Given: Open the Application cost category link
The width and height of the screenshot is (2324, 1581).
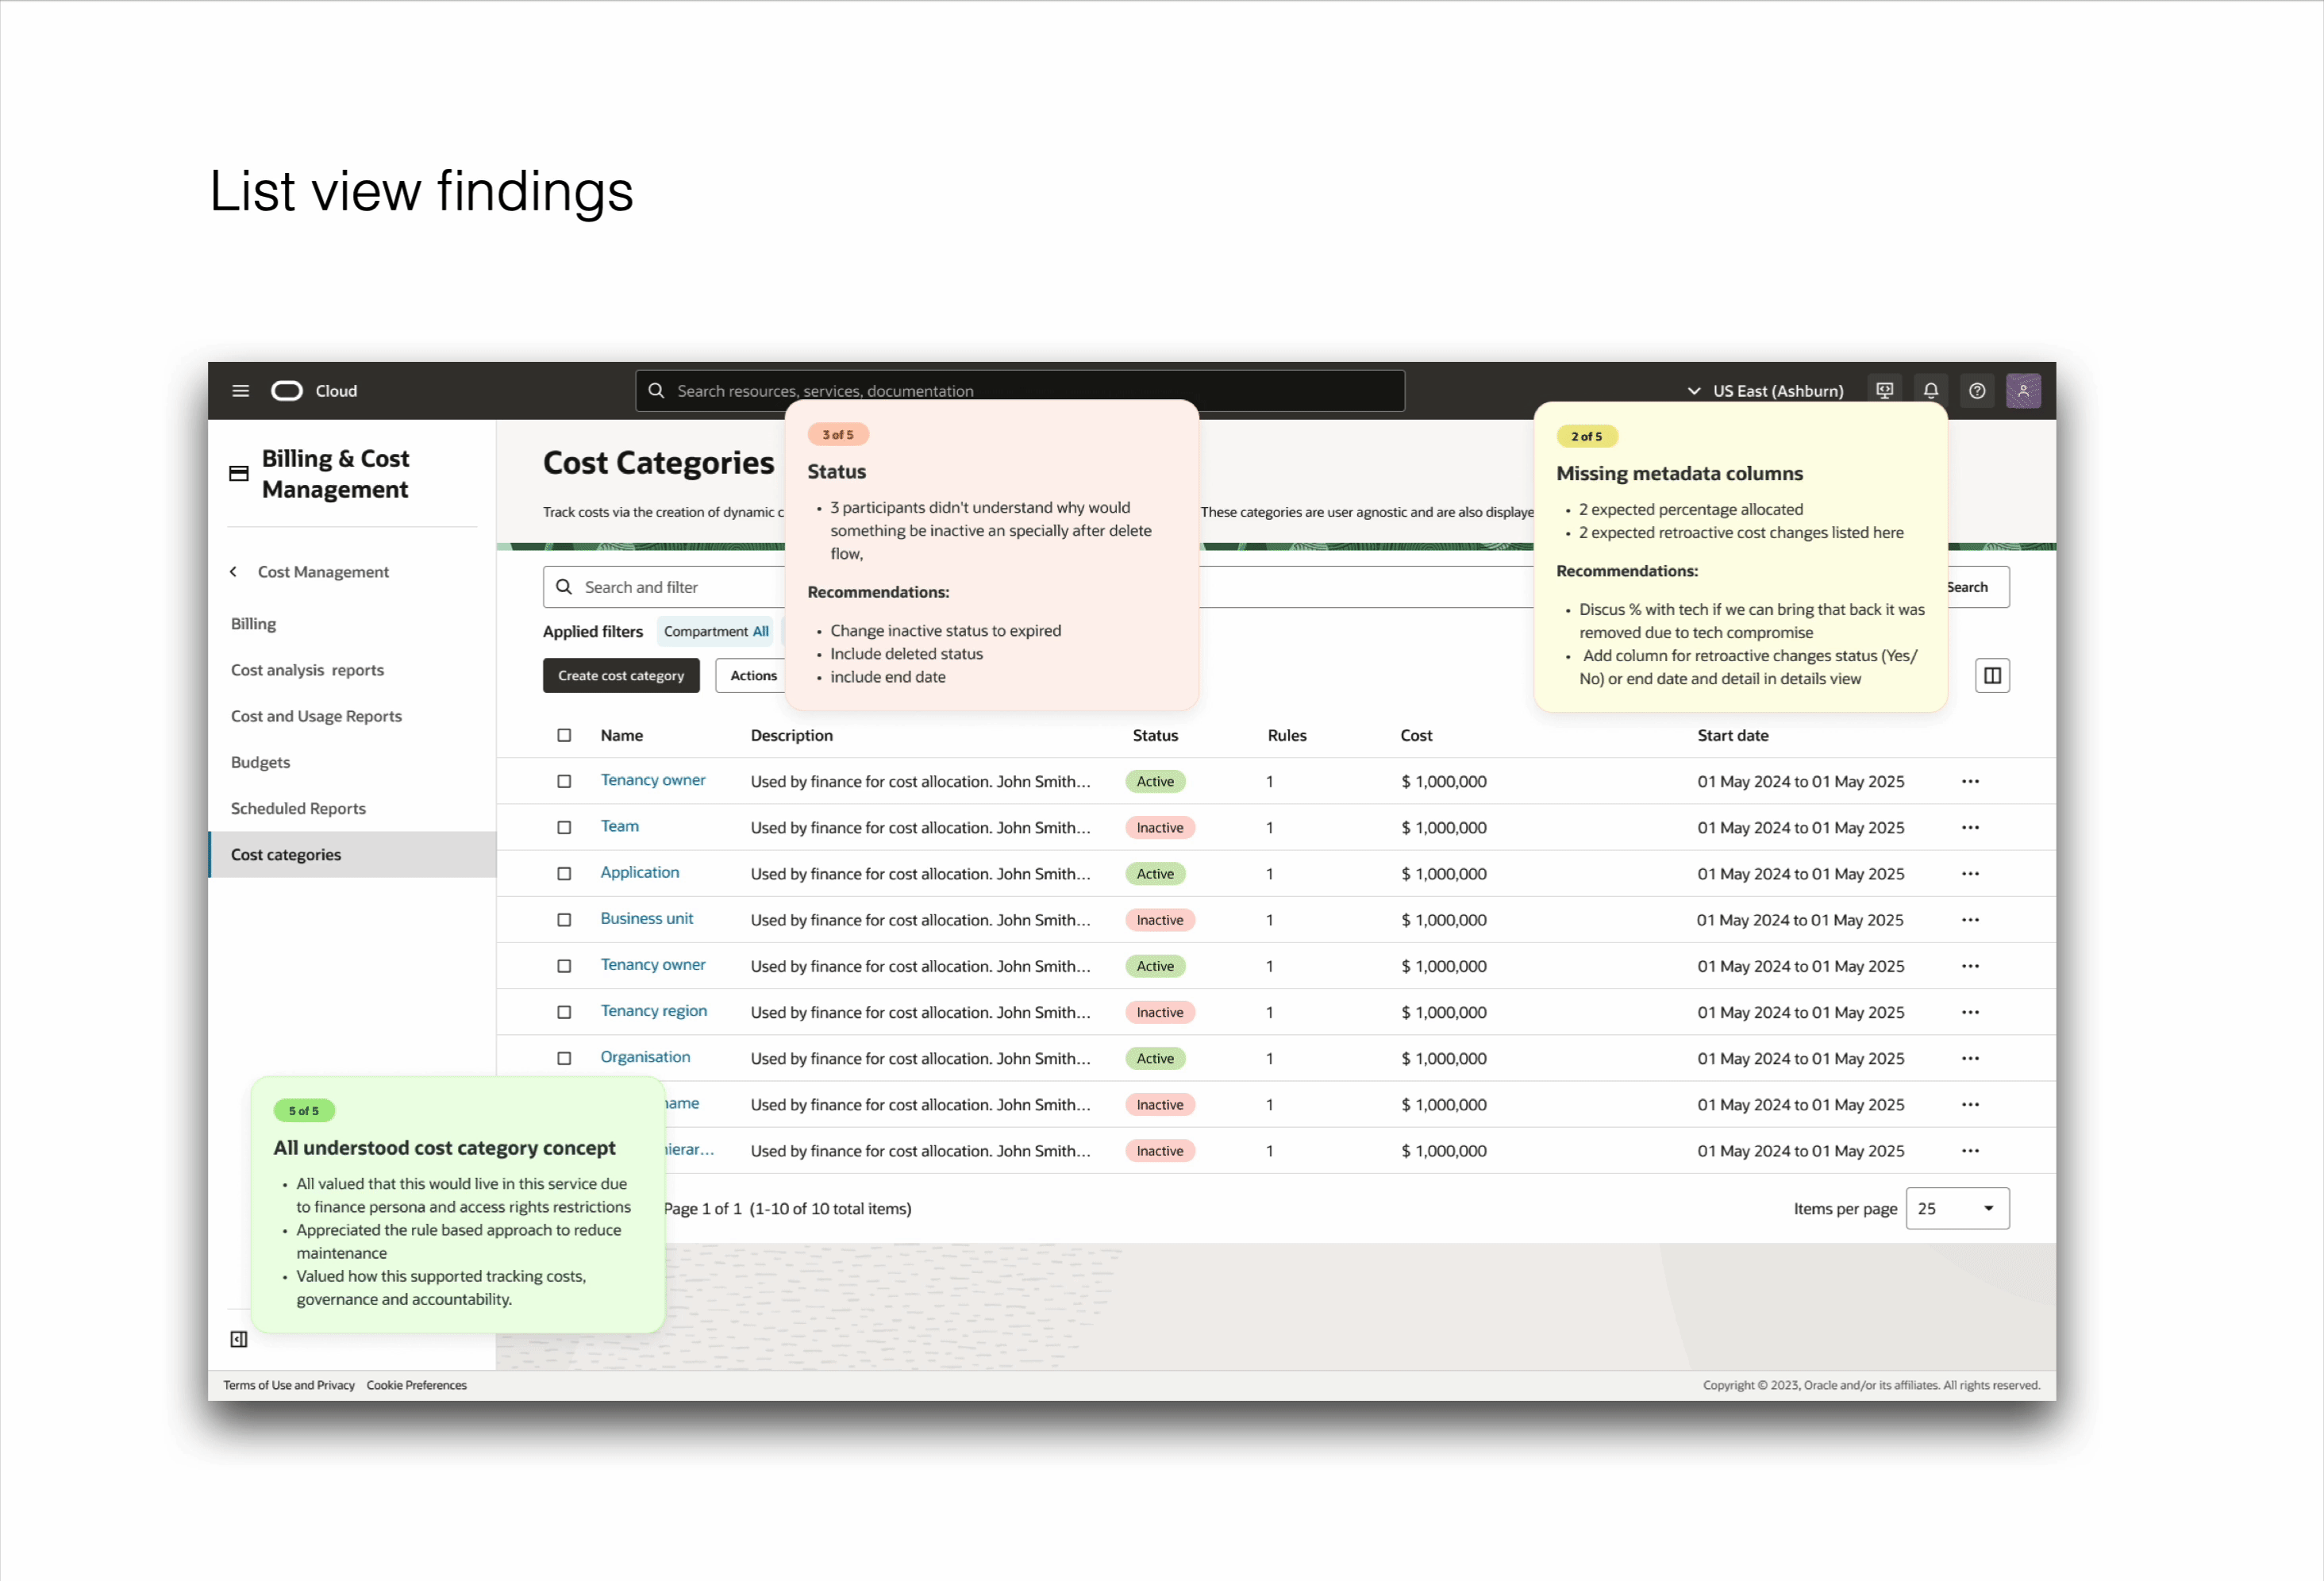Looking at the screenshot, I should (639, 873).
